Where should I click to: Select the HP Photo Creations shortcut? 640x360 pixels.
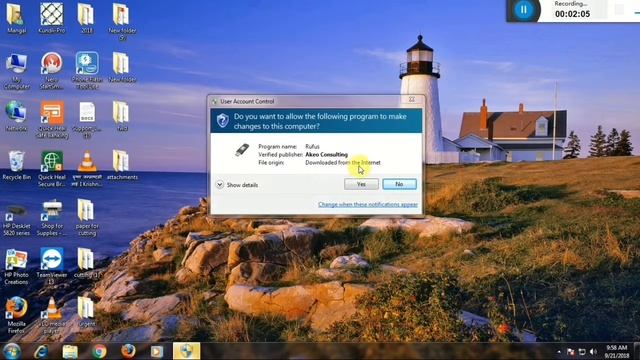(16, 267)
